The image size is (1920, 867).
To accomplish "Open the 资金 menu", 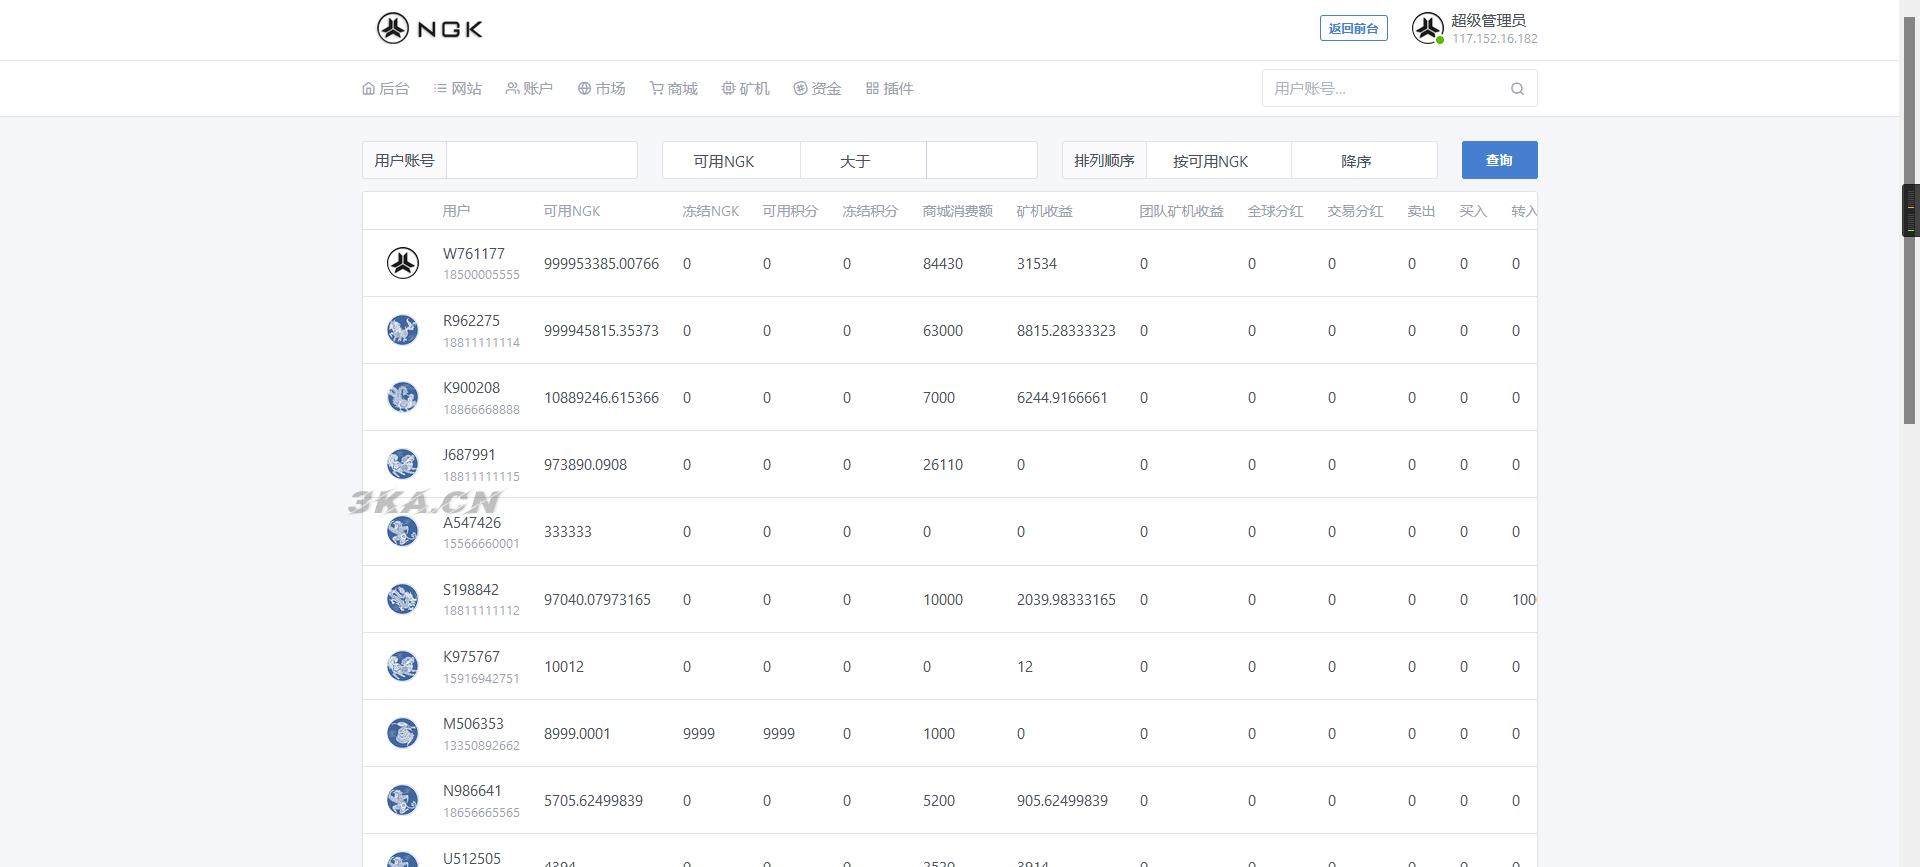I will (x=817, y=89).
